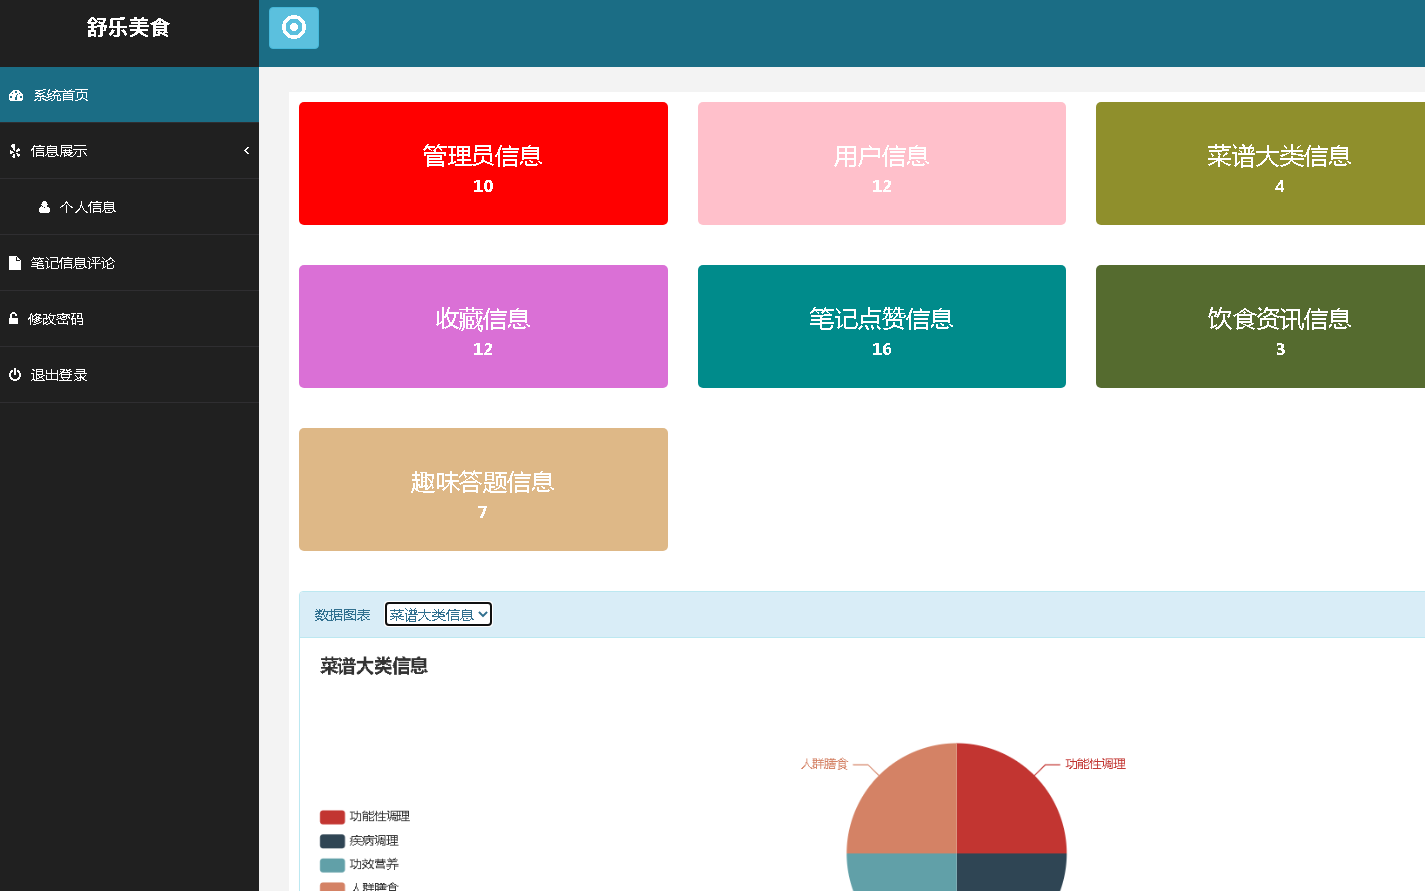Open the pink 用户信息 card
This screenshot has width=1425, height=891.
pos(882,164)
